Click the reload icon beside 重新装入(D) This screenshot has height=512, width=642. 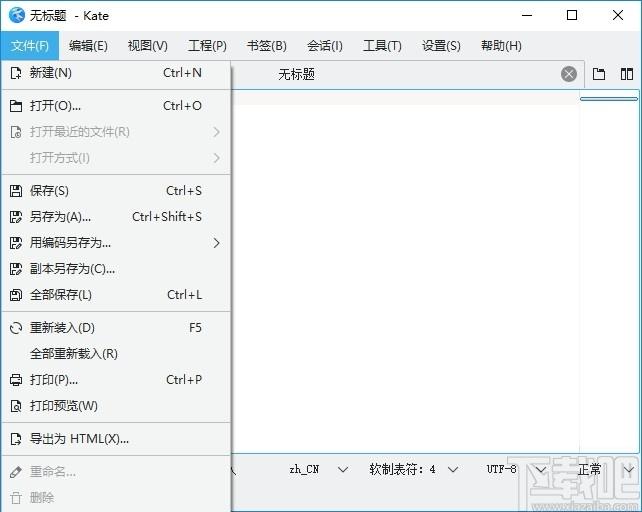(16, 328)
